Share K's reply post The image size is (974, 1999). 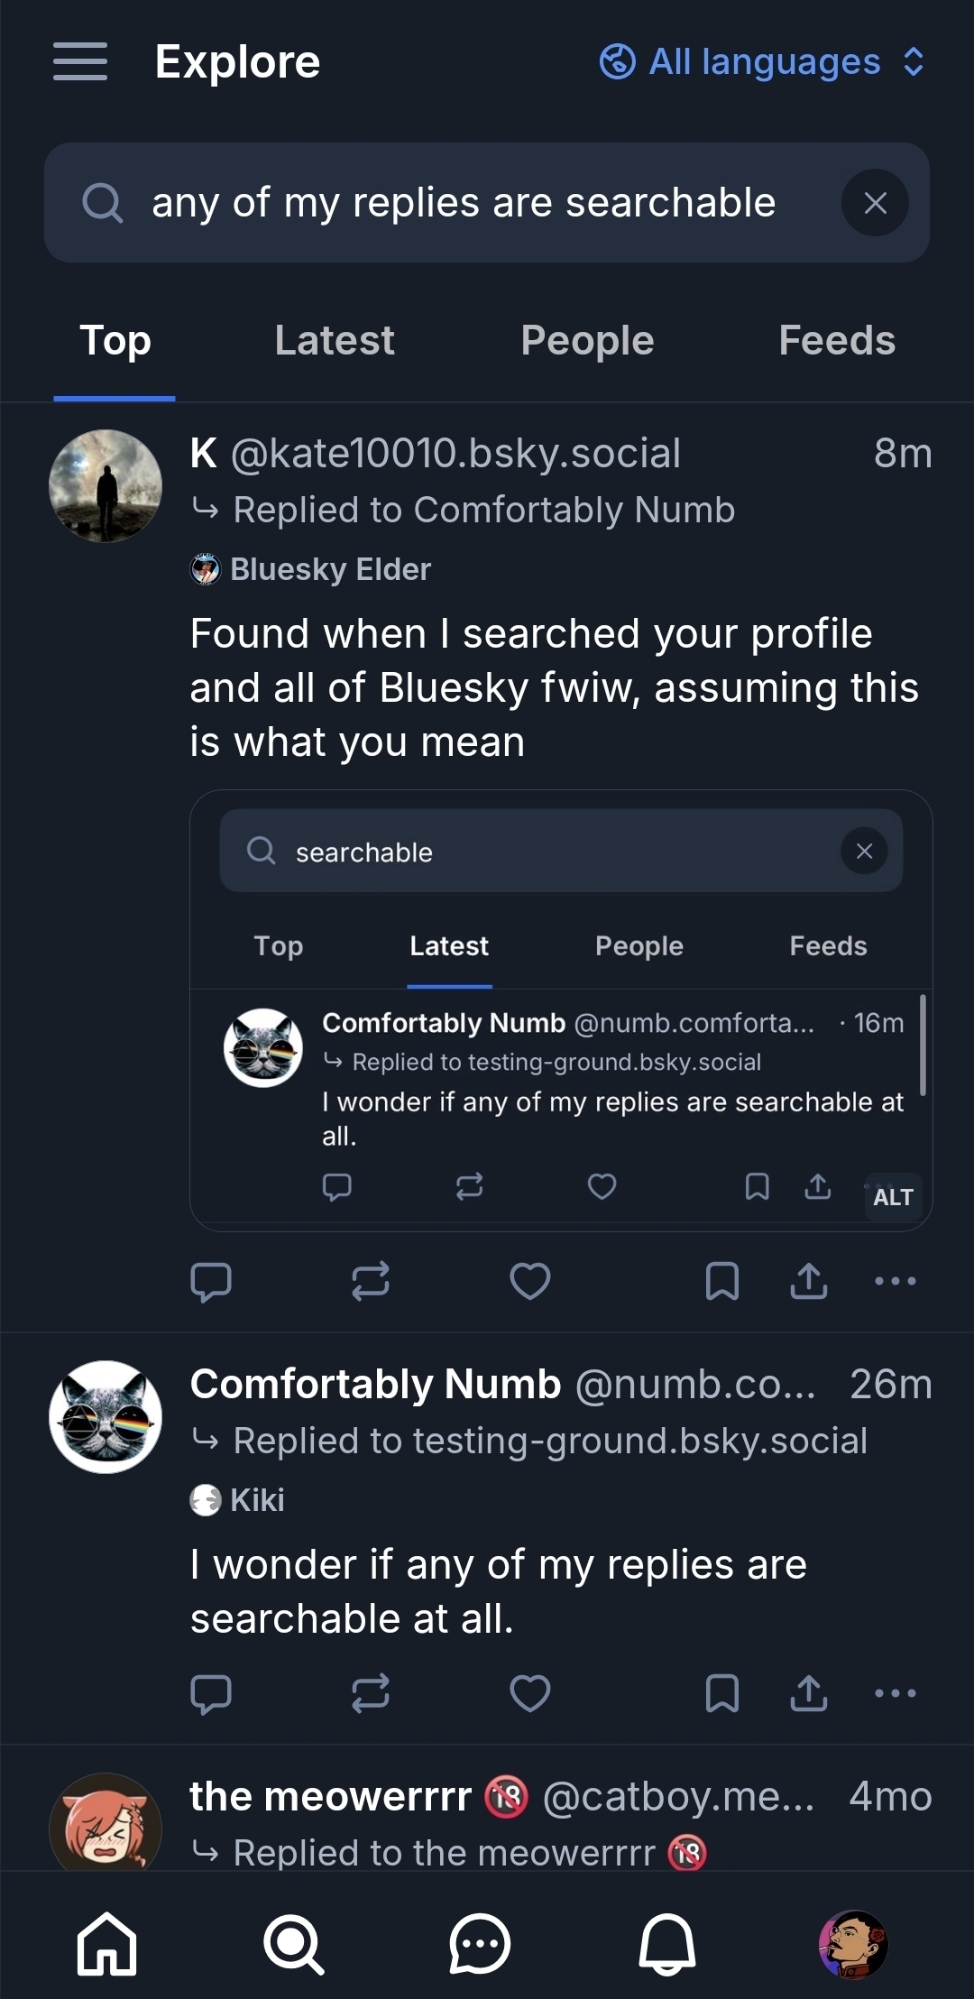coord(808,1281)
